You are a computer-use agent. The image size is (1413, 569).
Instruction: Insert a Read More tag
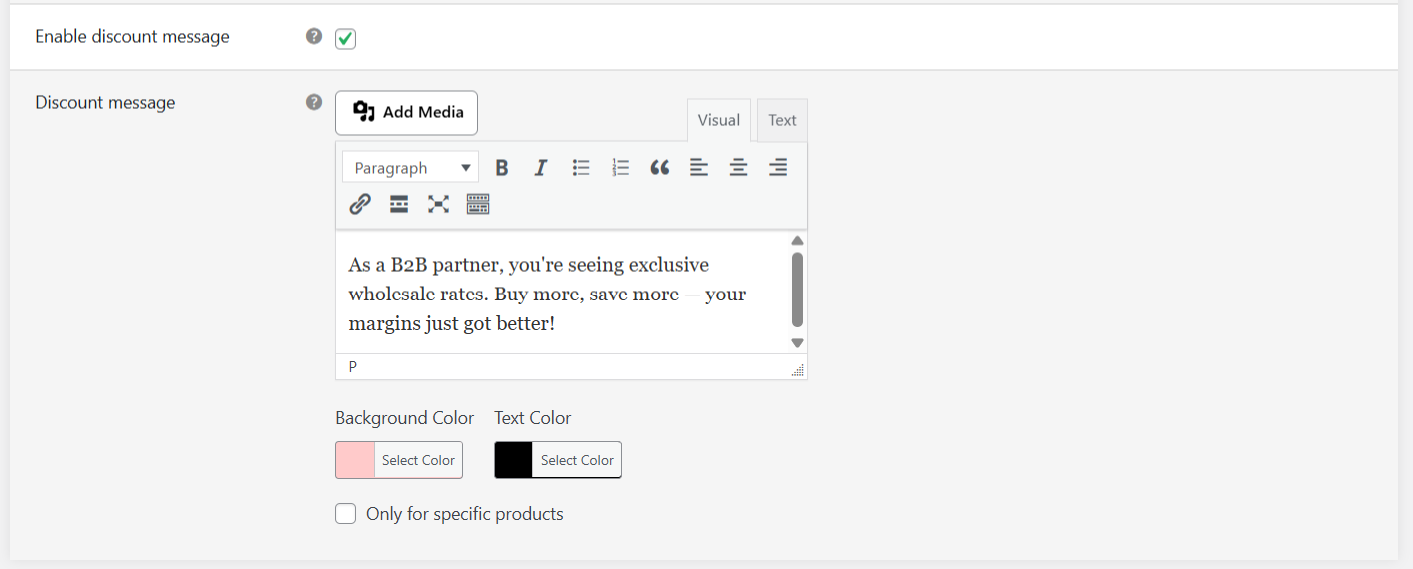399,205
